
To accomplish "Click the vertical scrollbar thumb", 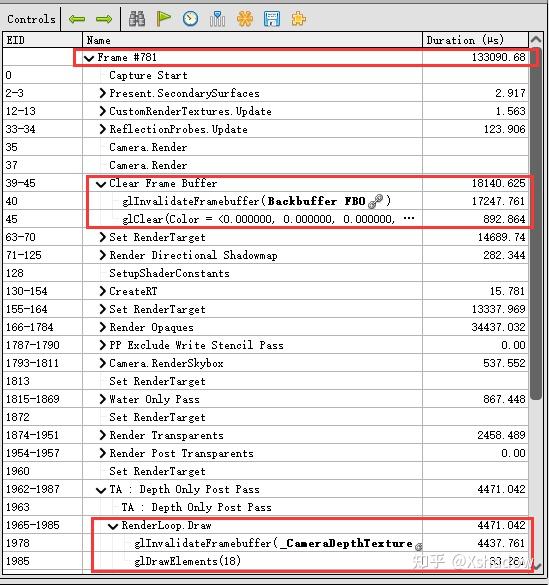I will click(x=536, y=224).
